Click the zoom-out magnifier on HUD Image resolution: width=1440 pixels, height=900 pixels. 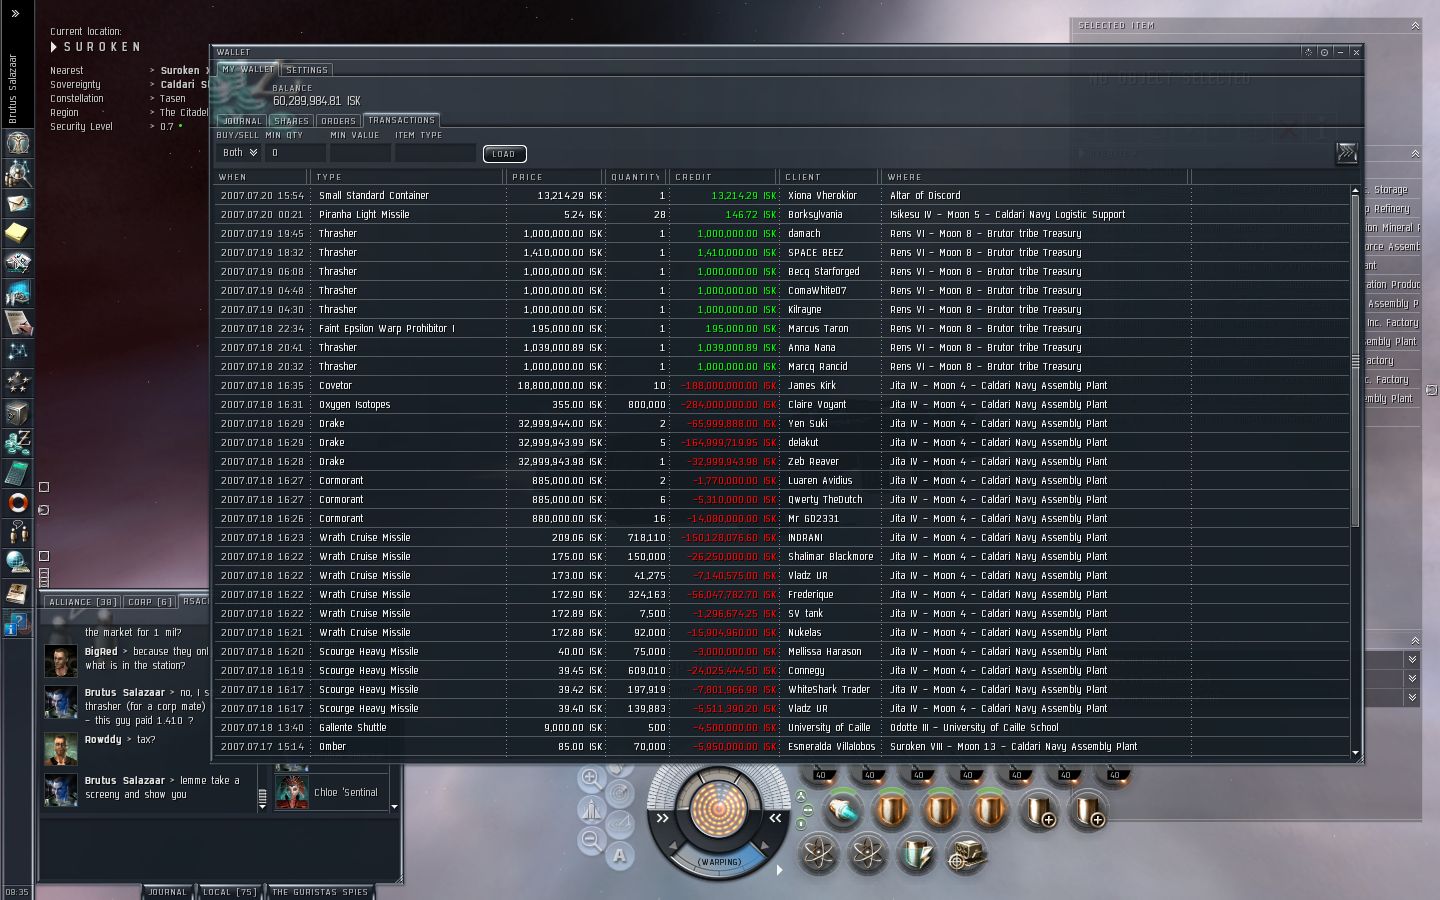[591, 840]
